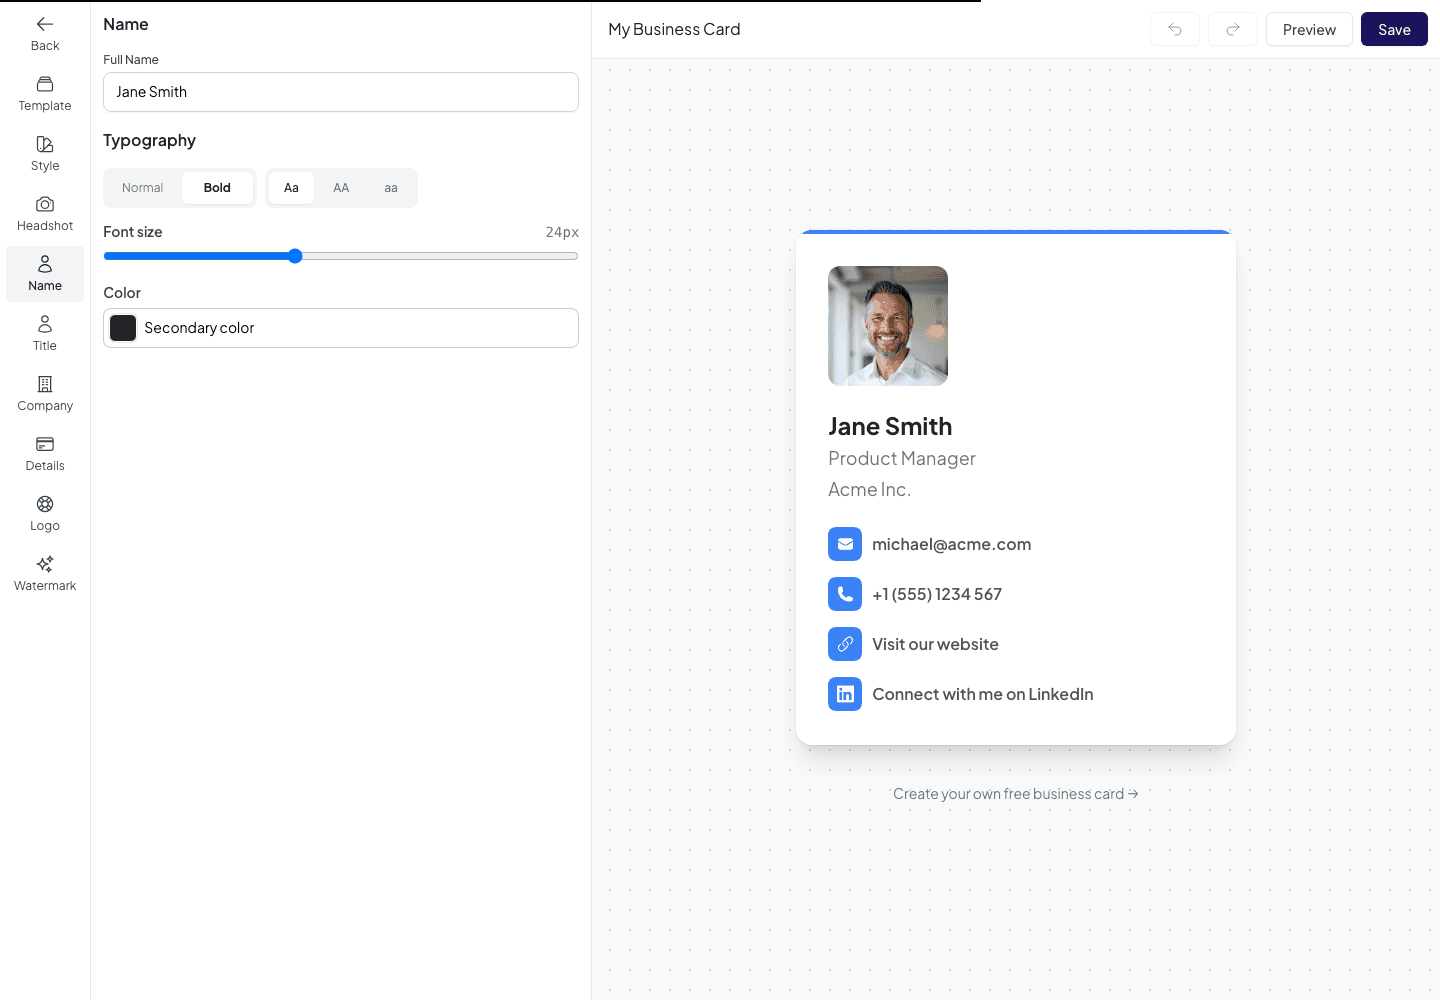Open the Style section icon
1440x1000 pixels.
coord(45,144)
